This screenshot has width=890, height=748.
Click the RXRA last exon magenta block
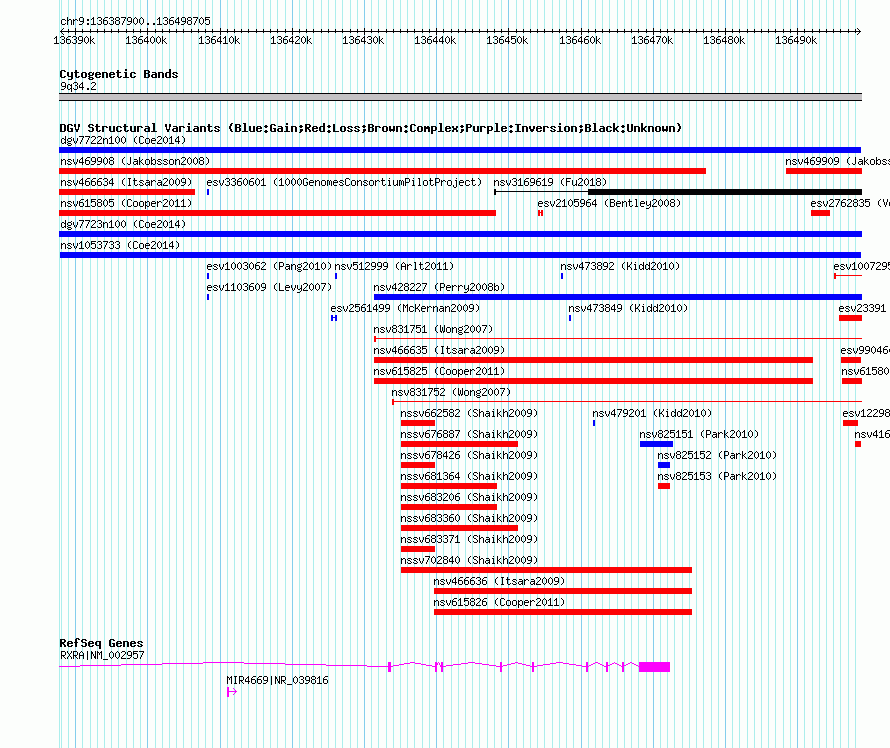pos(654,667)
